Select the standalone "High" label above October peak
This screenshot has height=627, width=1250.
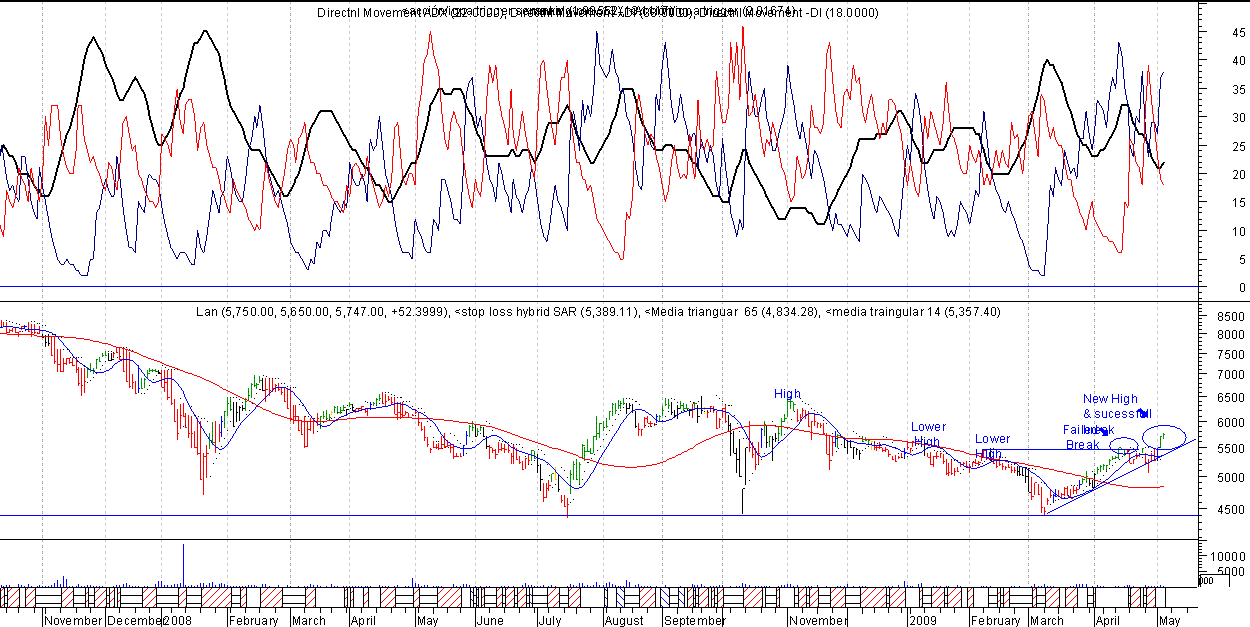coord(787,394)
